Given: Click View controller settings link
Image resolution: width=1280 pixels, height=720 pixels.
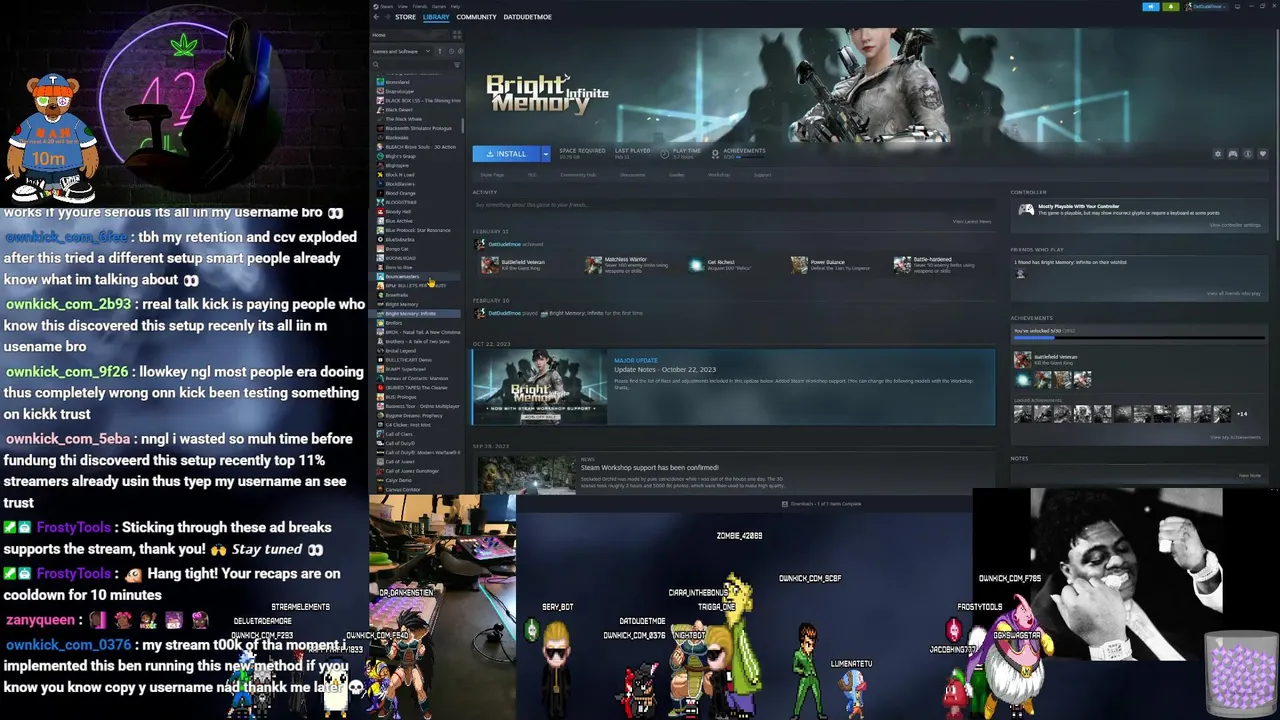Looking at the screenshot, I should pyautogui.click(x=1235, y=225).
